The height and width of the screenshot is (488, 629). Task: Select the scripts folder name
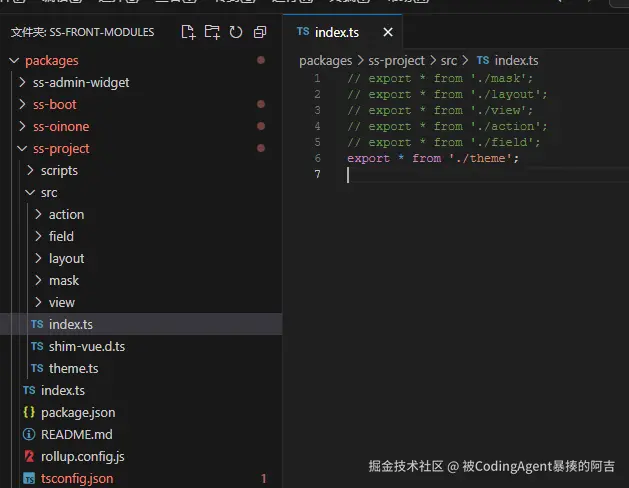coord(59,171)
